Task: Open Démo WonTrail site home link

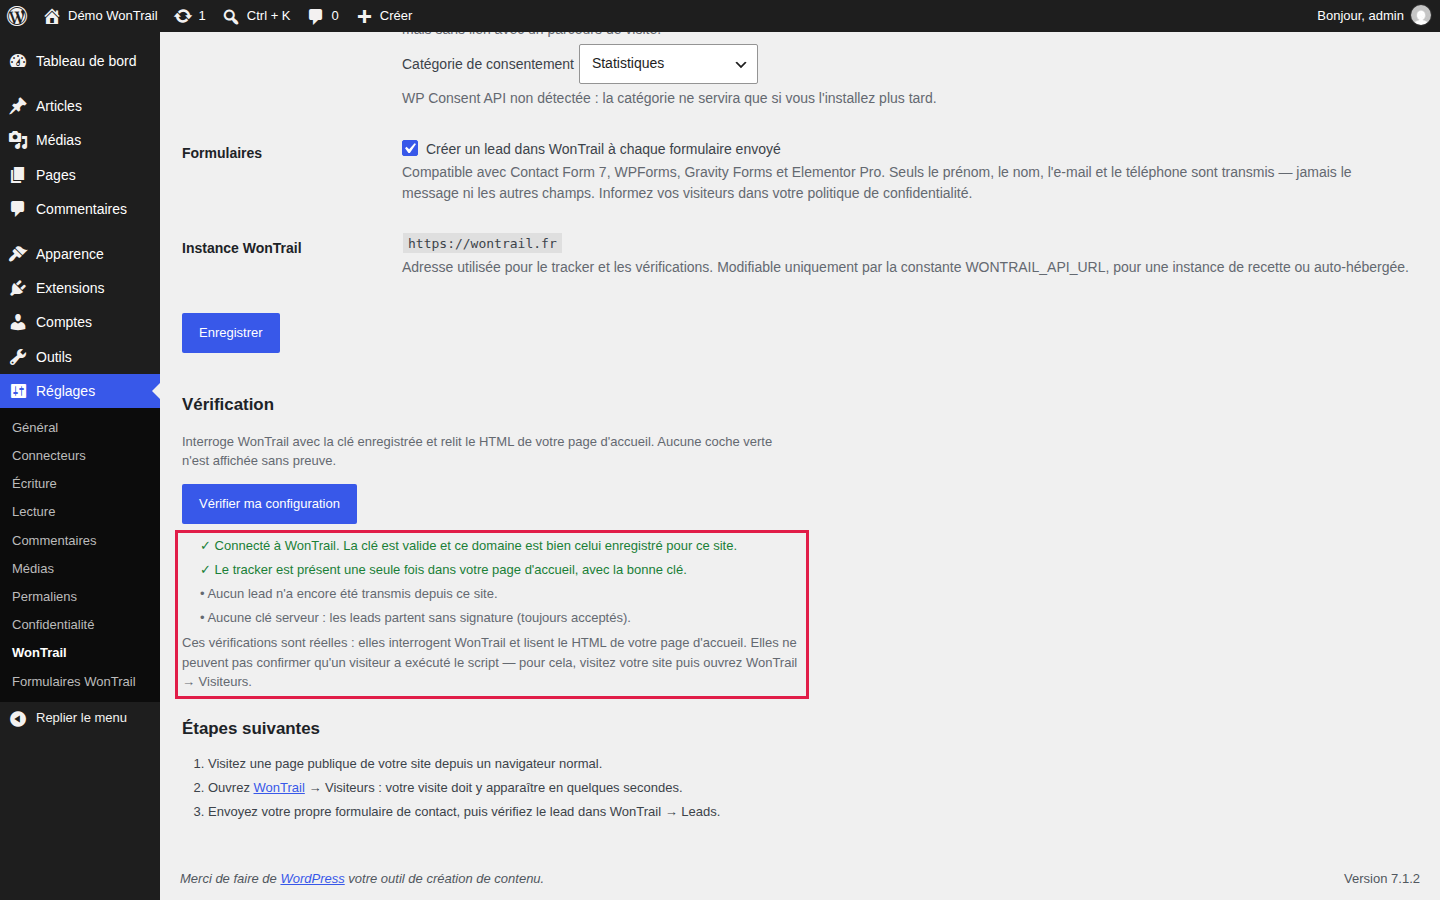Action: [101, 16]
